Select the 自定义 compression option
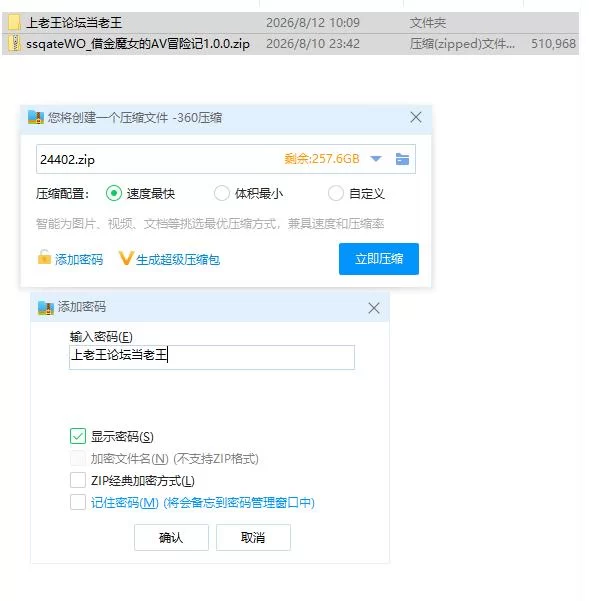The width and height of the screenshot is (589, 601). point(336,193)
